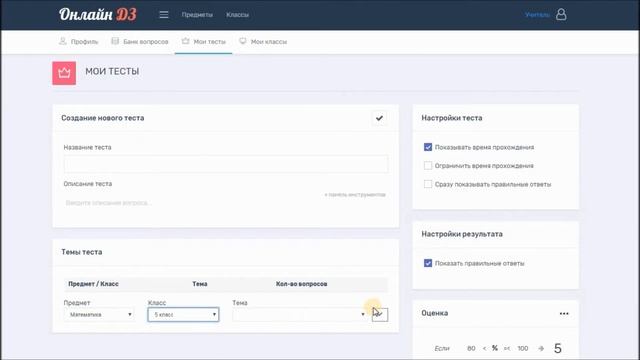Click the панель инструментов link
The height and width of the screenshot is (360, 640).
(355, 195)
